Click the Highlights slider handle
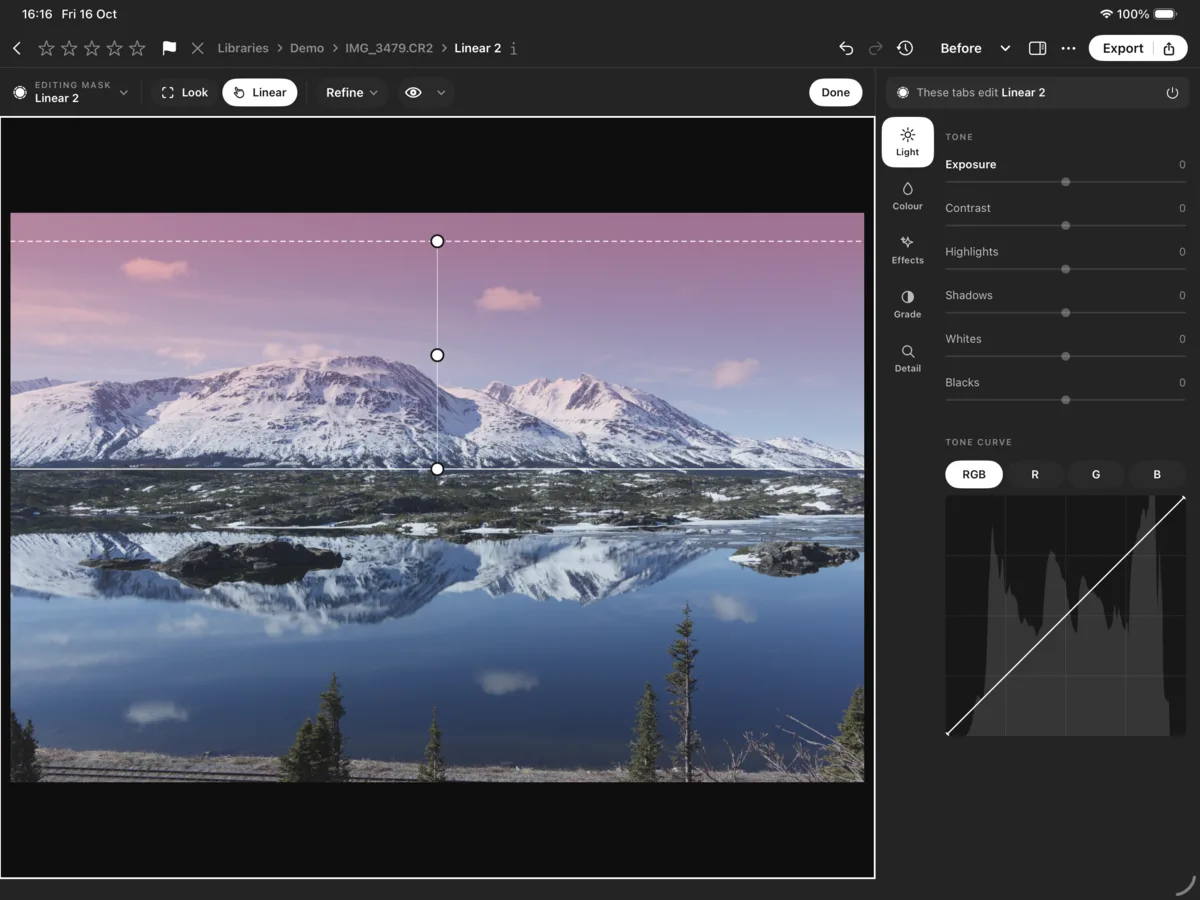Image resolution: width=1200 pixels, height=900 pixels. tap(1066, 269)
